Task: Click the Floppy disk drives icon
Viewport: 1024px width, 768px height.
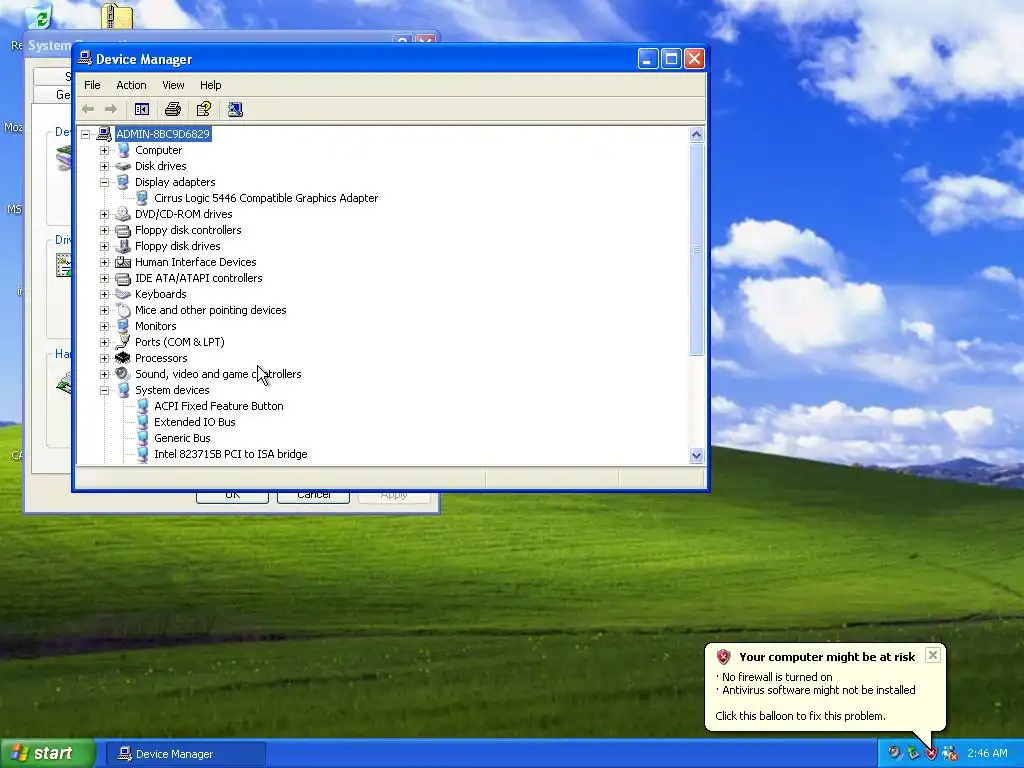Action: click(123, 246)
